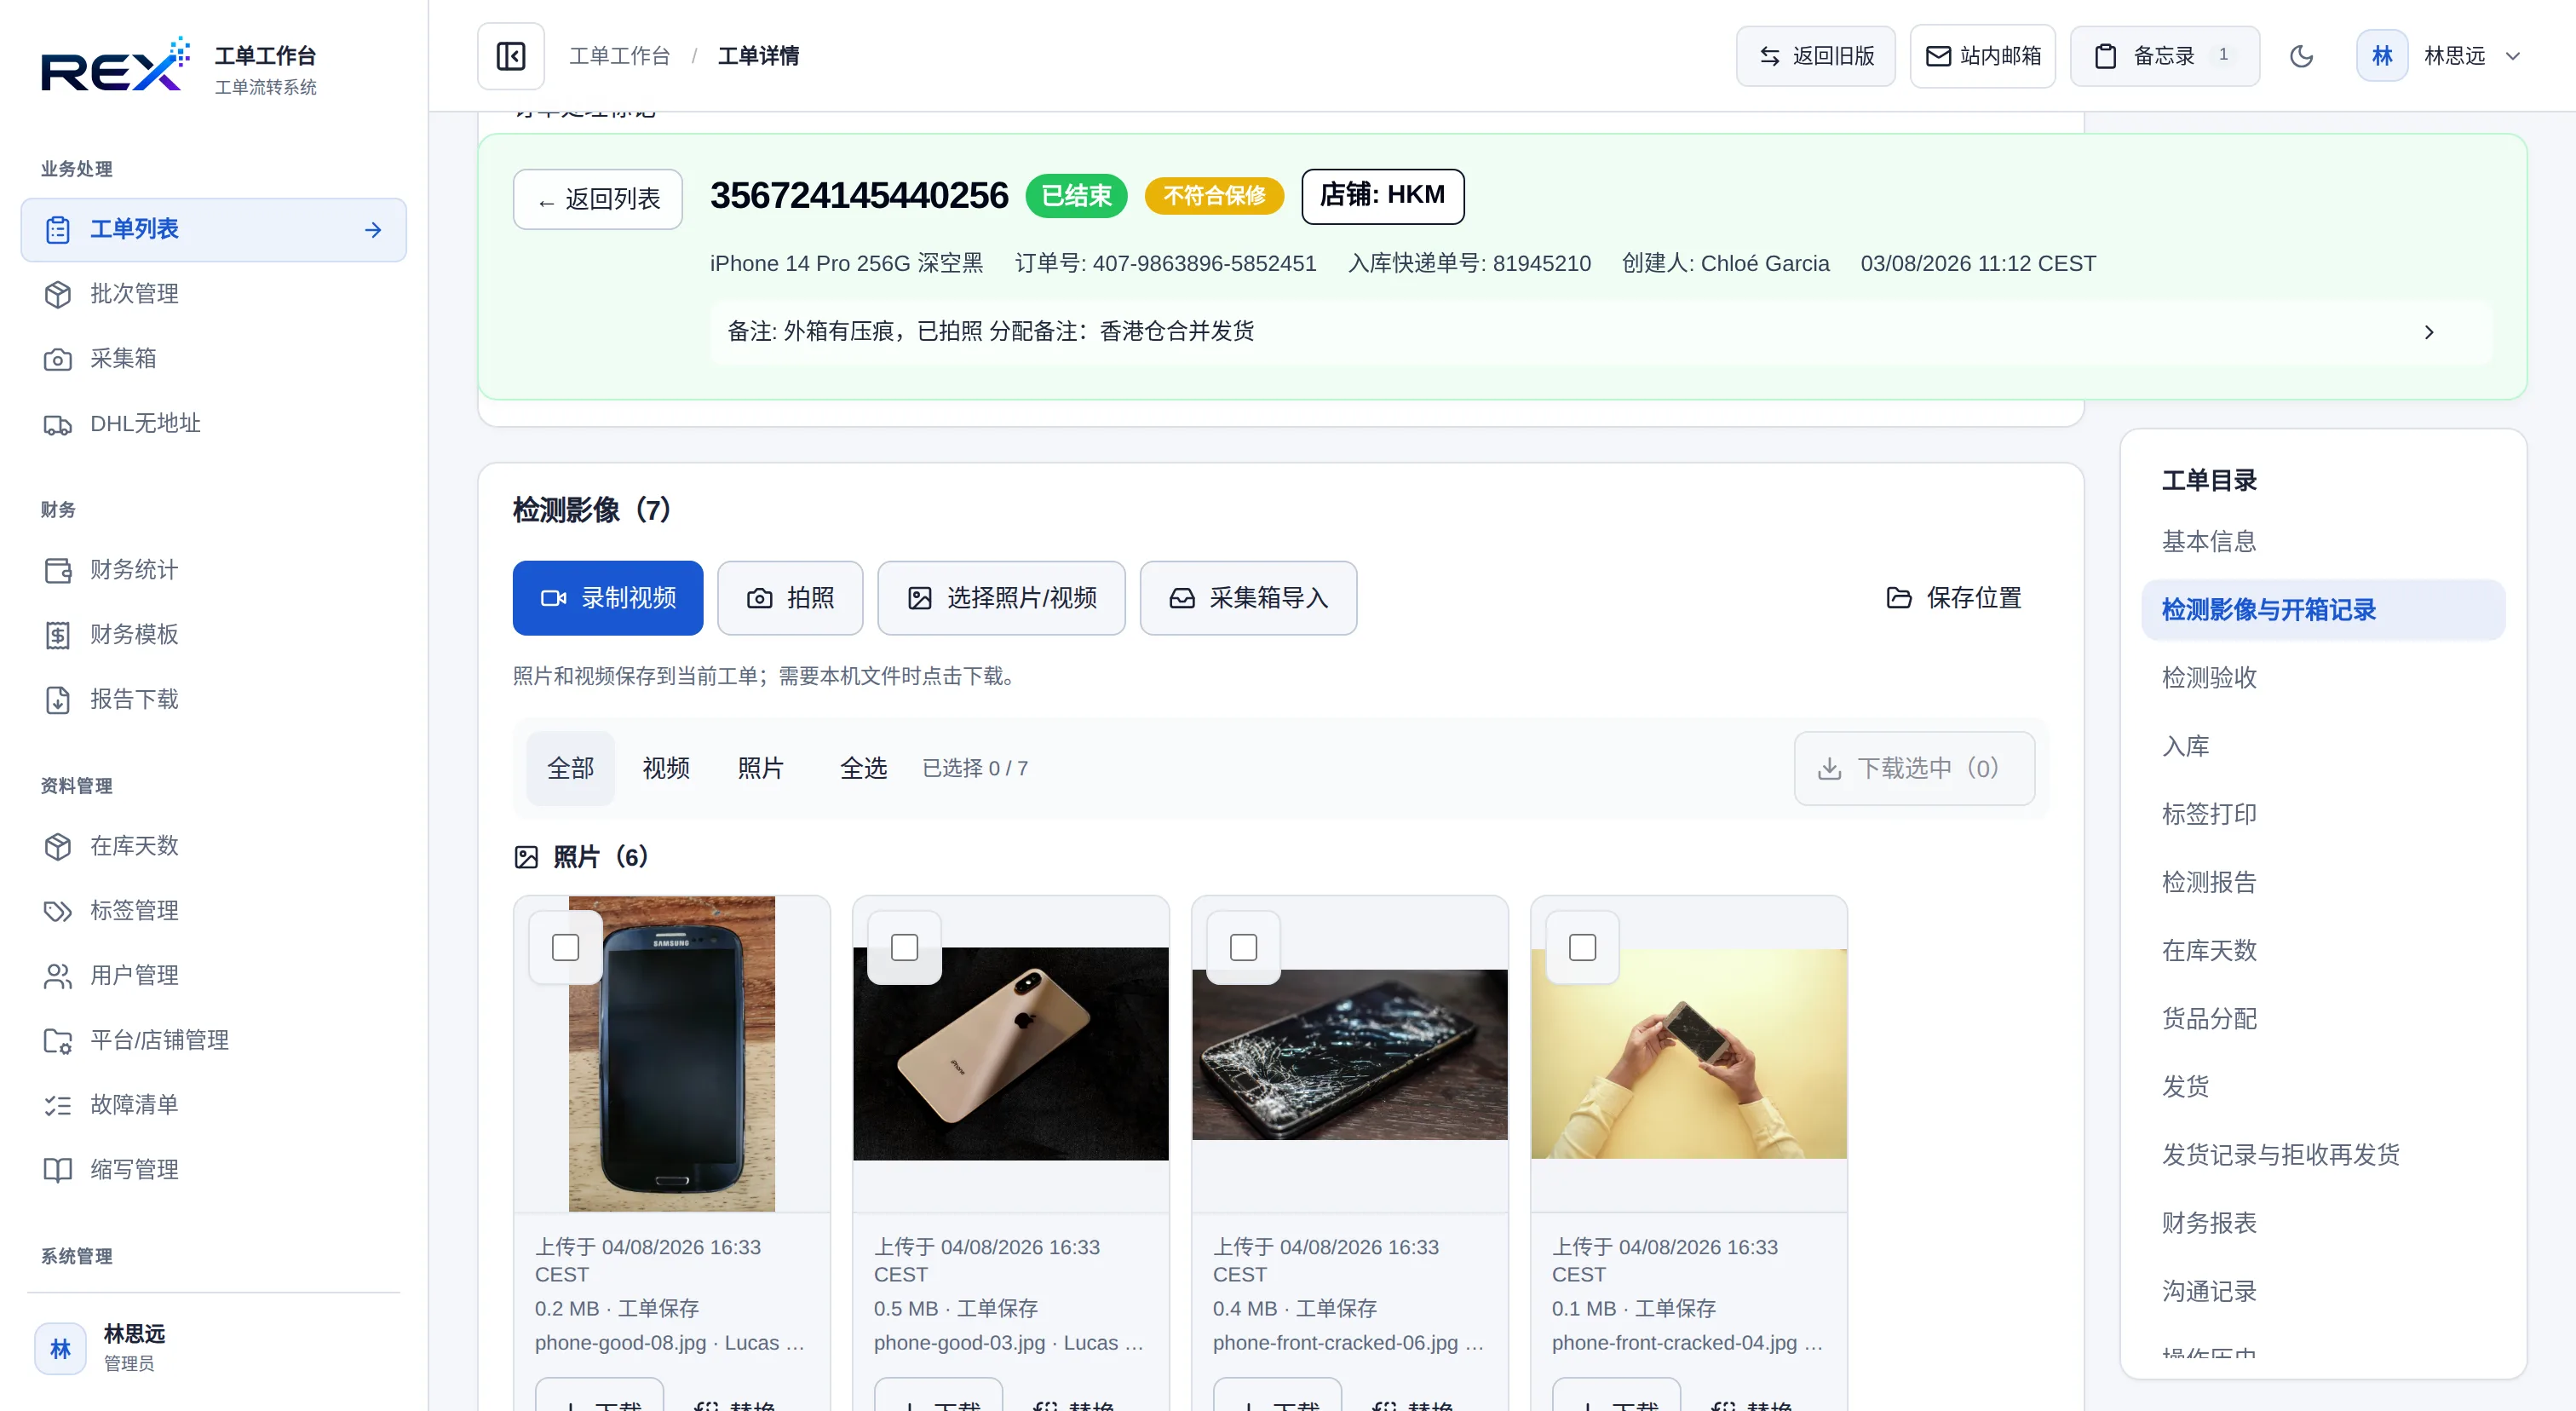Open 平台/店铺管理 in the sidebar
2576x1411 pixels.
click(213, 1041)
